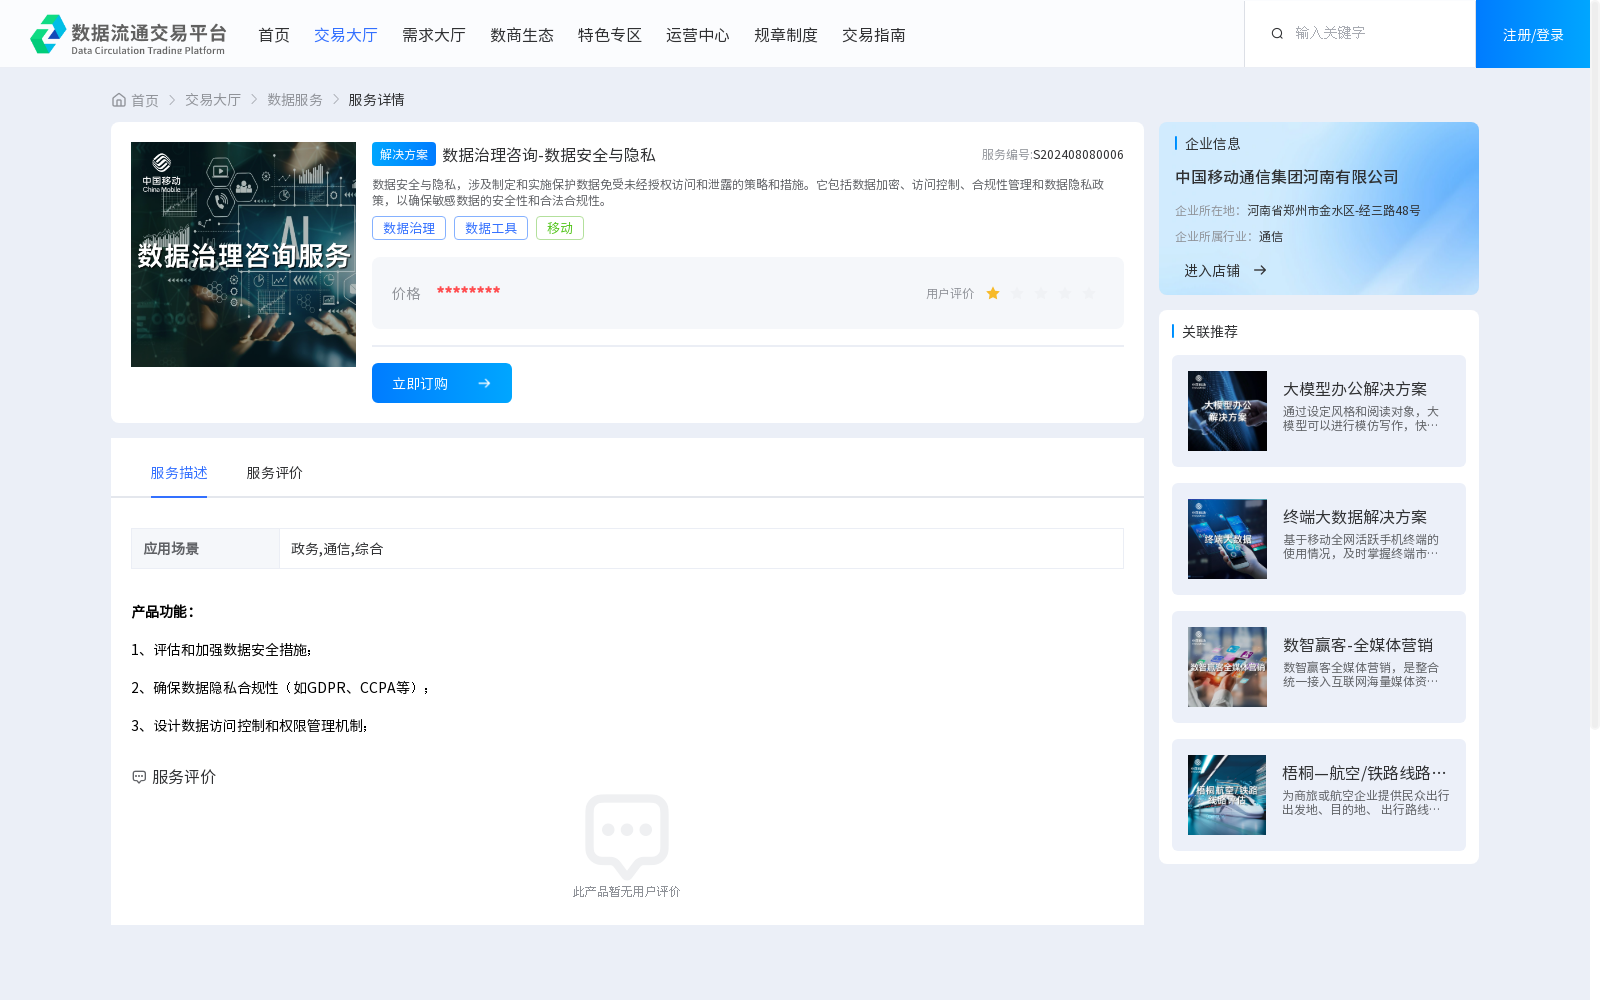Open 交易大厅 in the top navigation

(x=346, y=35)
